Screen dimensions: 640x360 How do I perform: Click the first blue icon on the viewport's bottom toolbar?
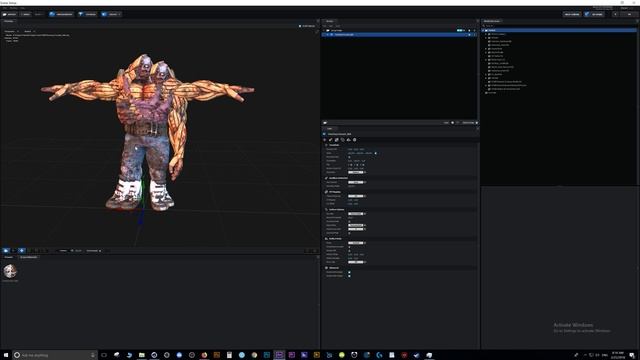6,251
